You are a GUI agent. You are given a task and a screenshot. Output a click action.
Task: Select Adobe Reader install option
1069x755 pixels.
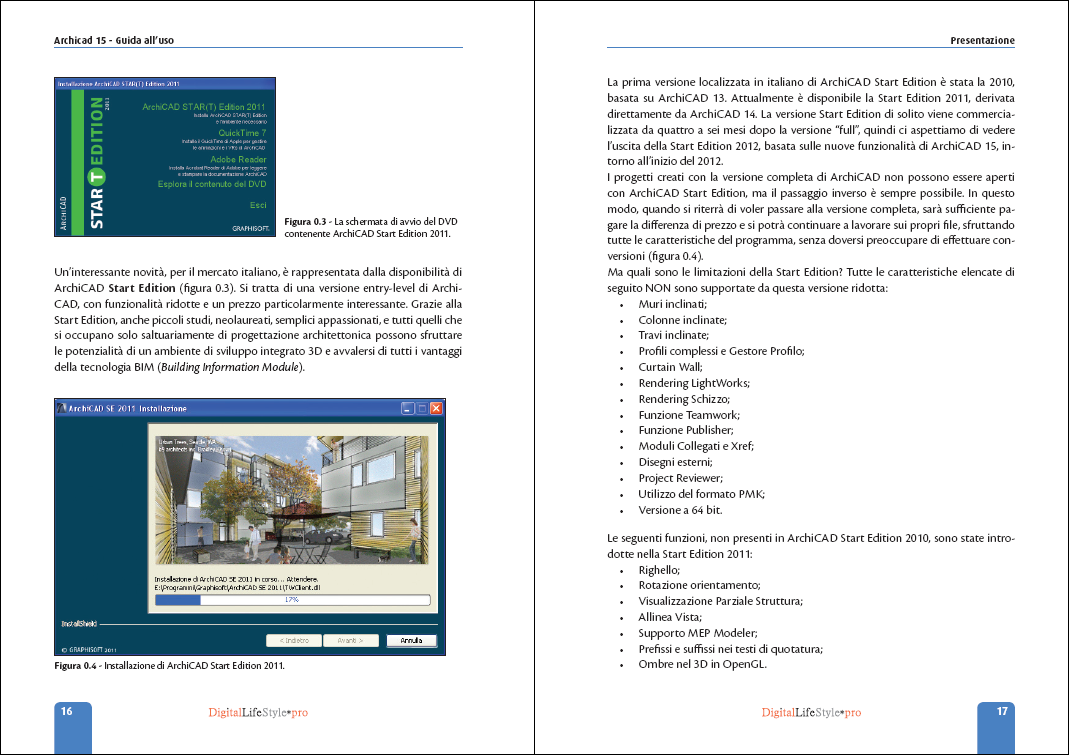pyautogui.click(x=238, y=159)
